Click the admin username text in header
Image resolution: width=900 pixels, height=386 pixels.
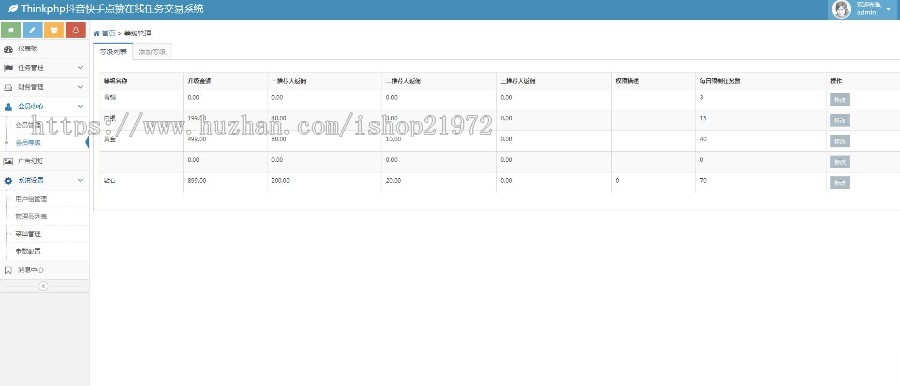click(x=866, y=12)
